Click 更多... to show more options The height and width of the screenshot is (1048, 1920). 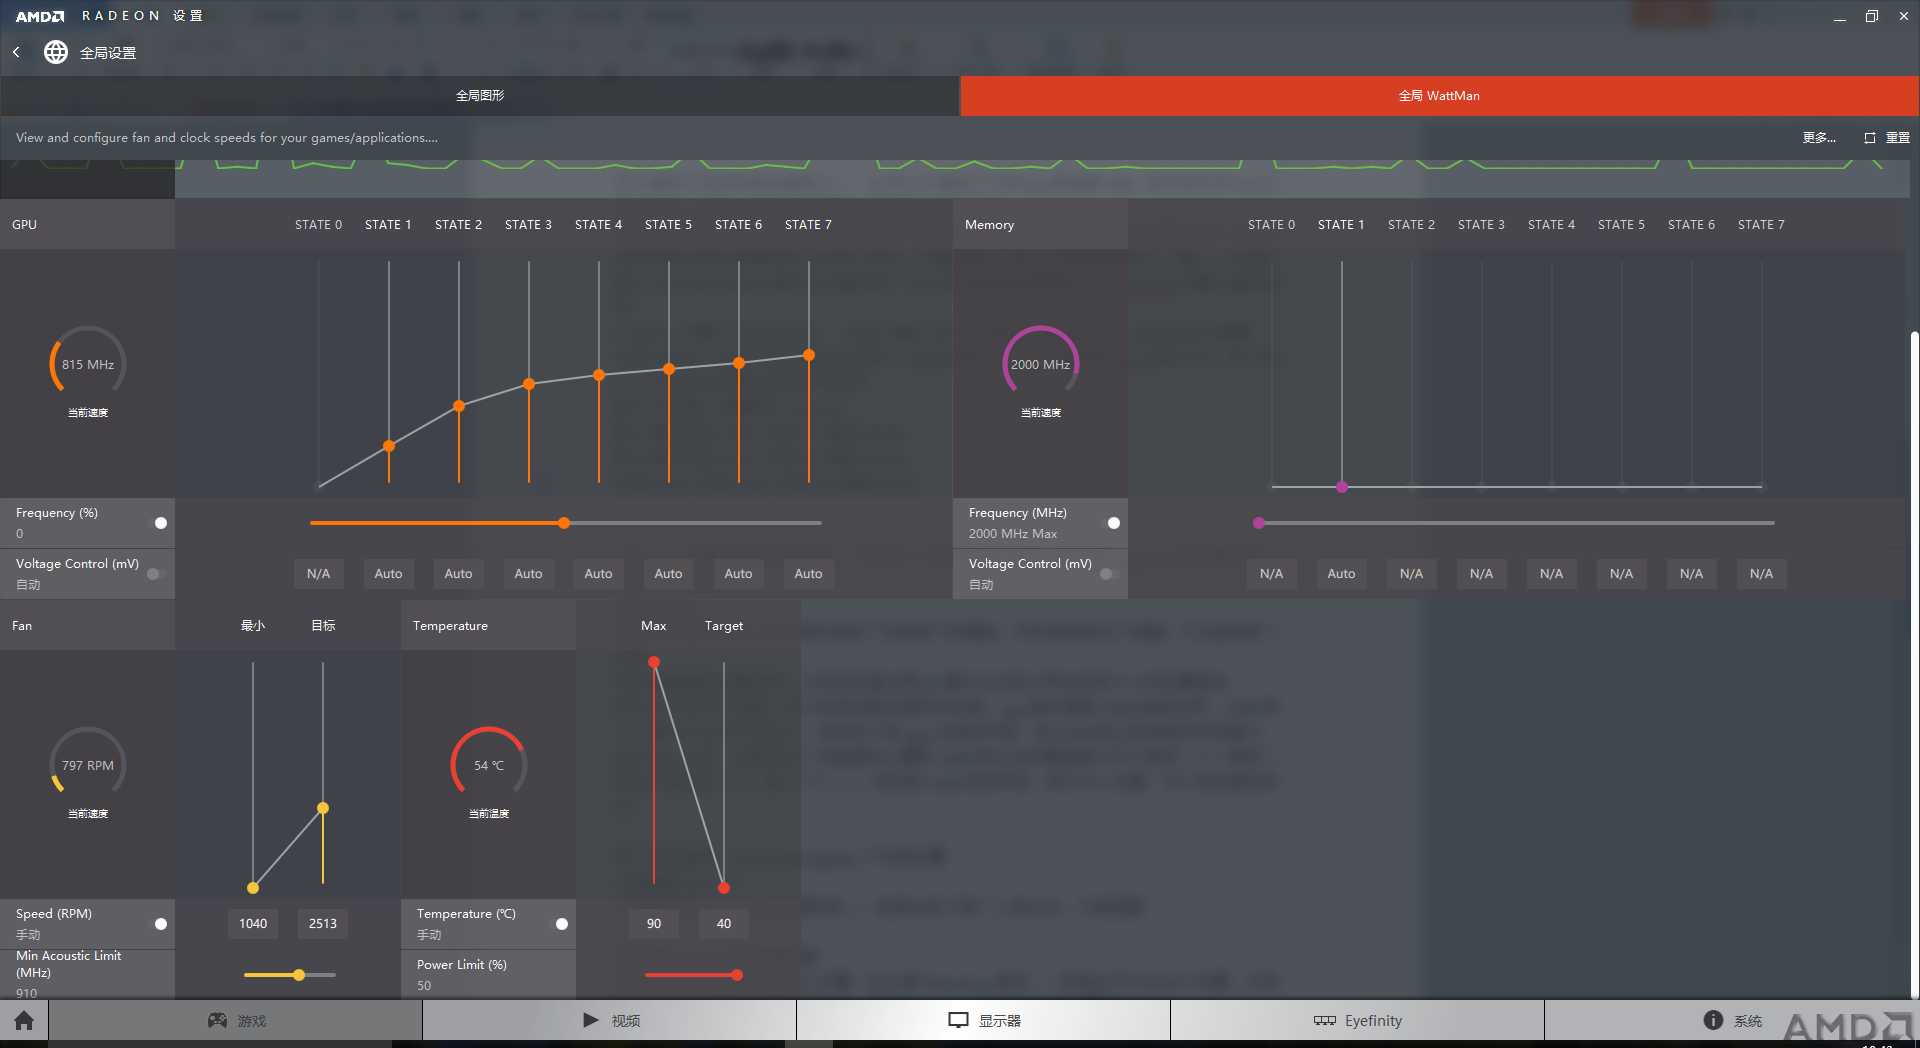(1819, 138)
